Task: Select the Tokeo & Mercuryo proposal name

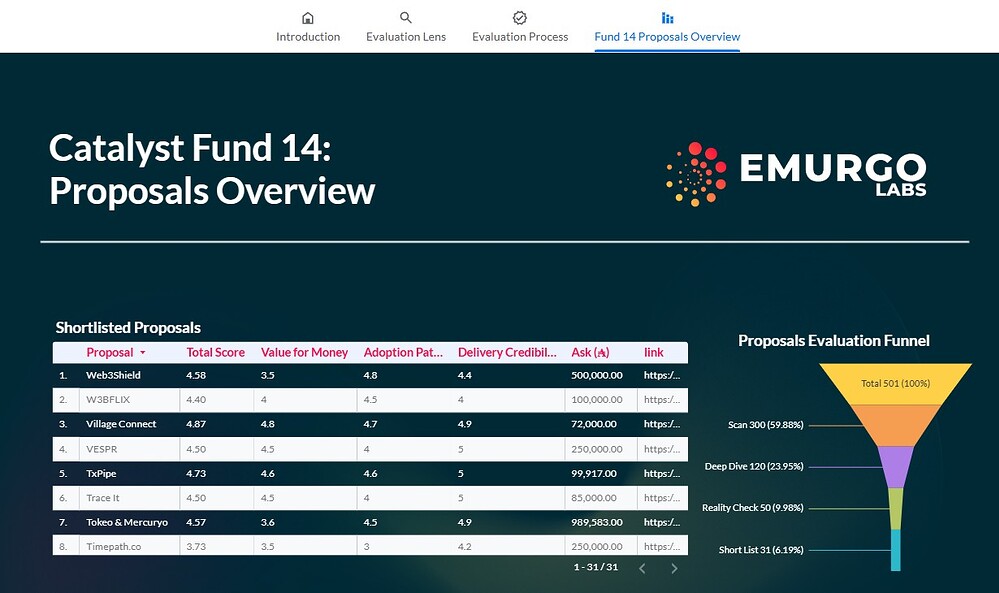Action: pos(127,522)
